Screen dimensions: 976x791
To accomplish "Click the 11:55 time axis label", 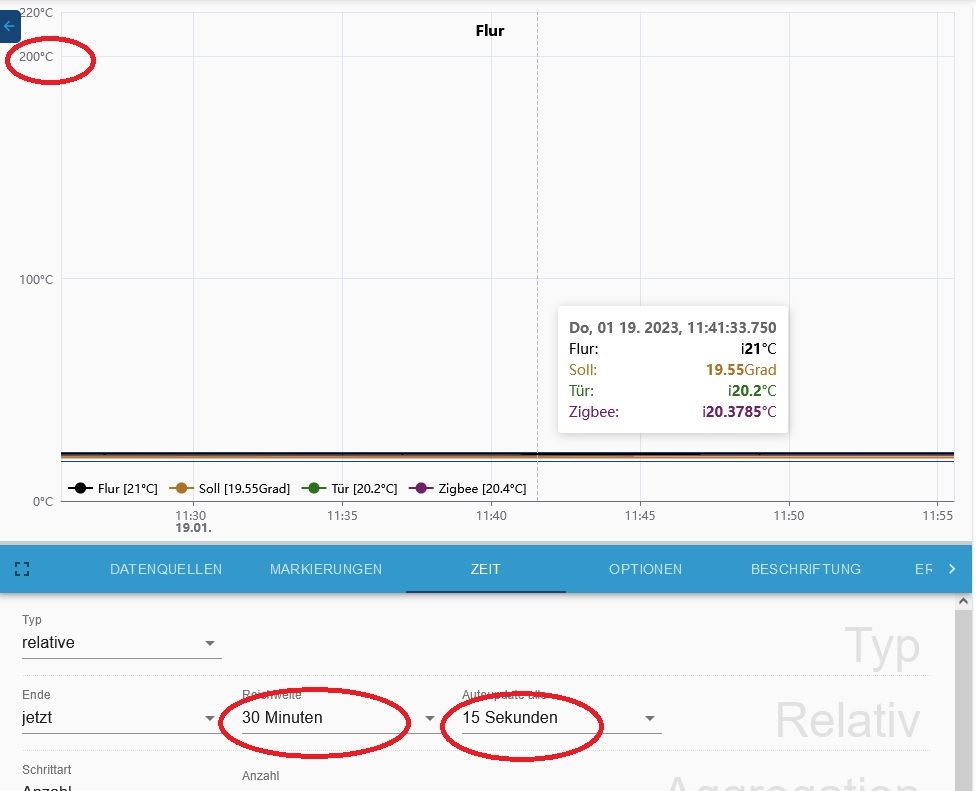I will pyautogui.click(x=937, y=515).
